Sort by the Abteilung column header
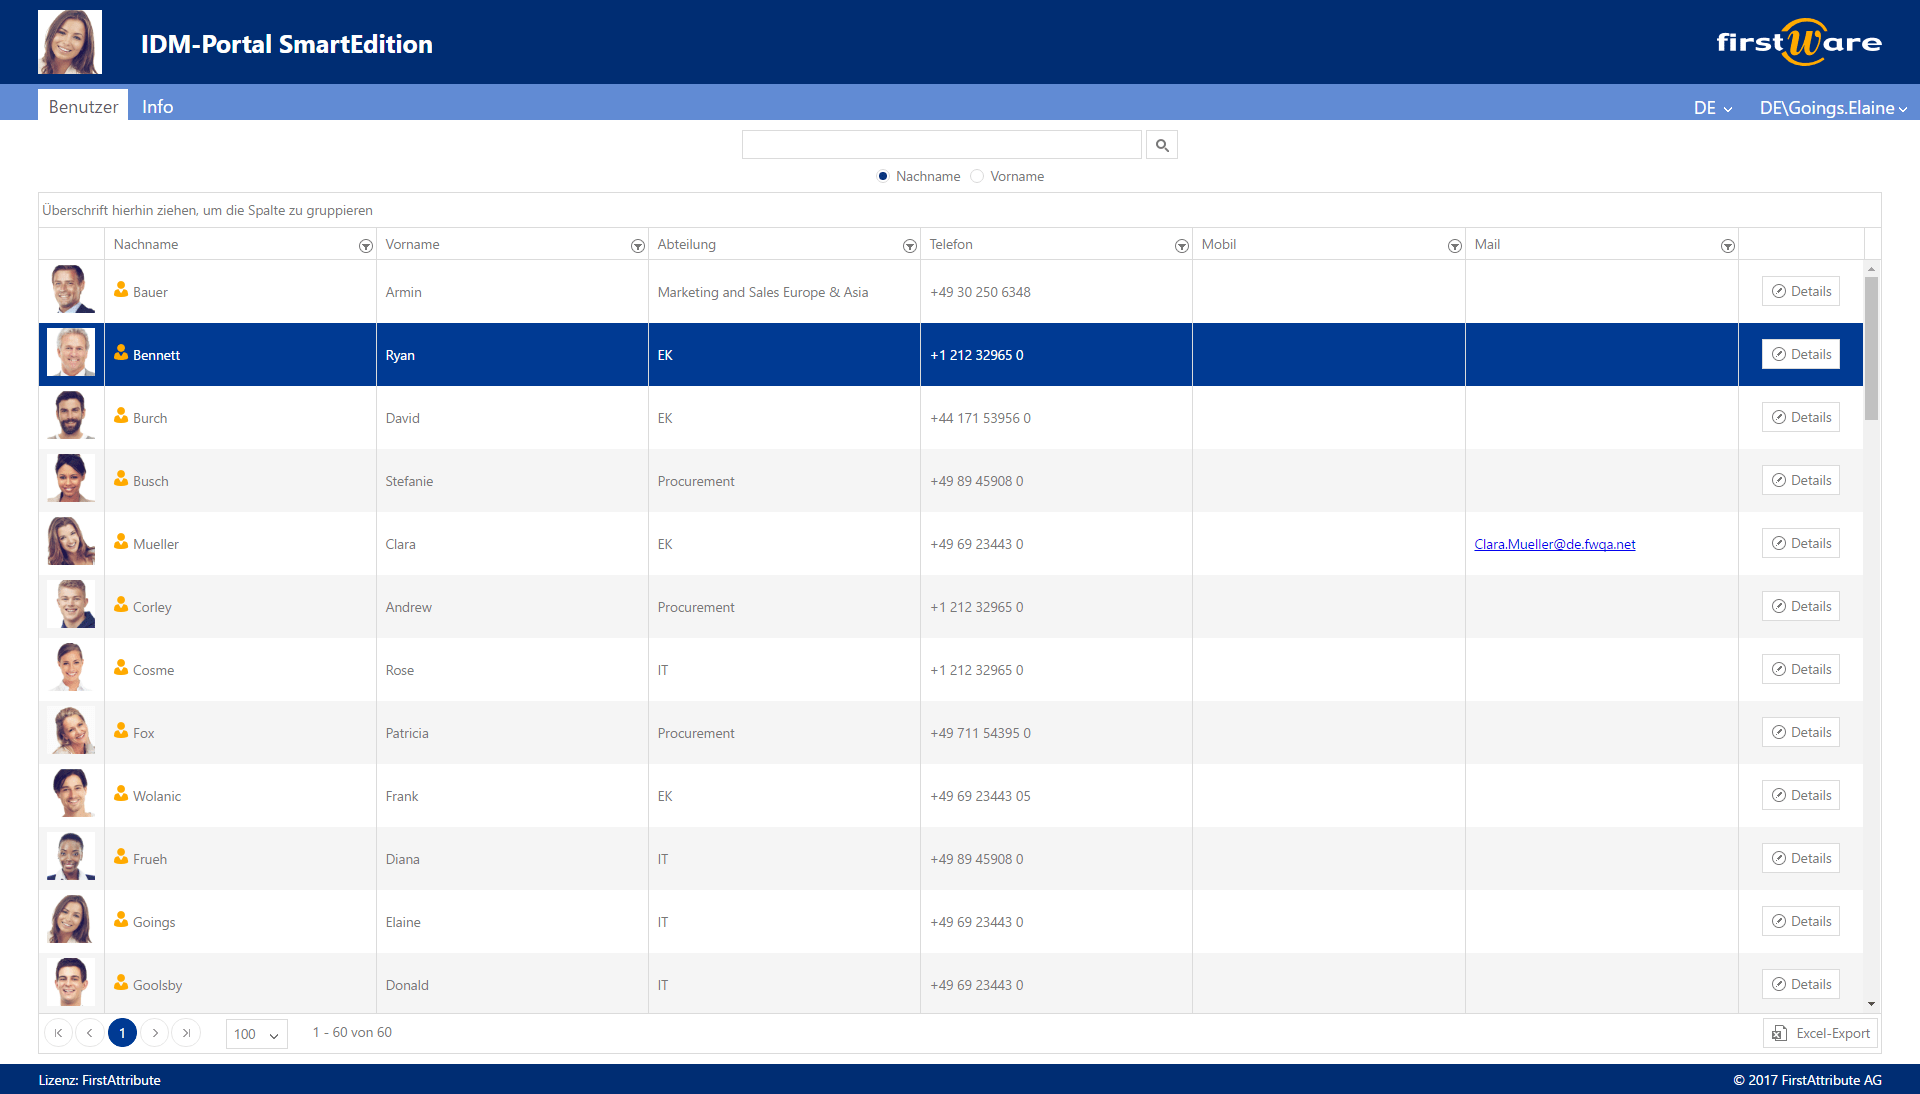The image size is (1920, 1094). [686, 244]
